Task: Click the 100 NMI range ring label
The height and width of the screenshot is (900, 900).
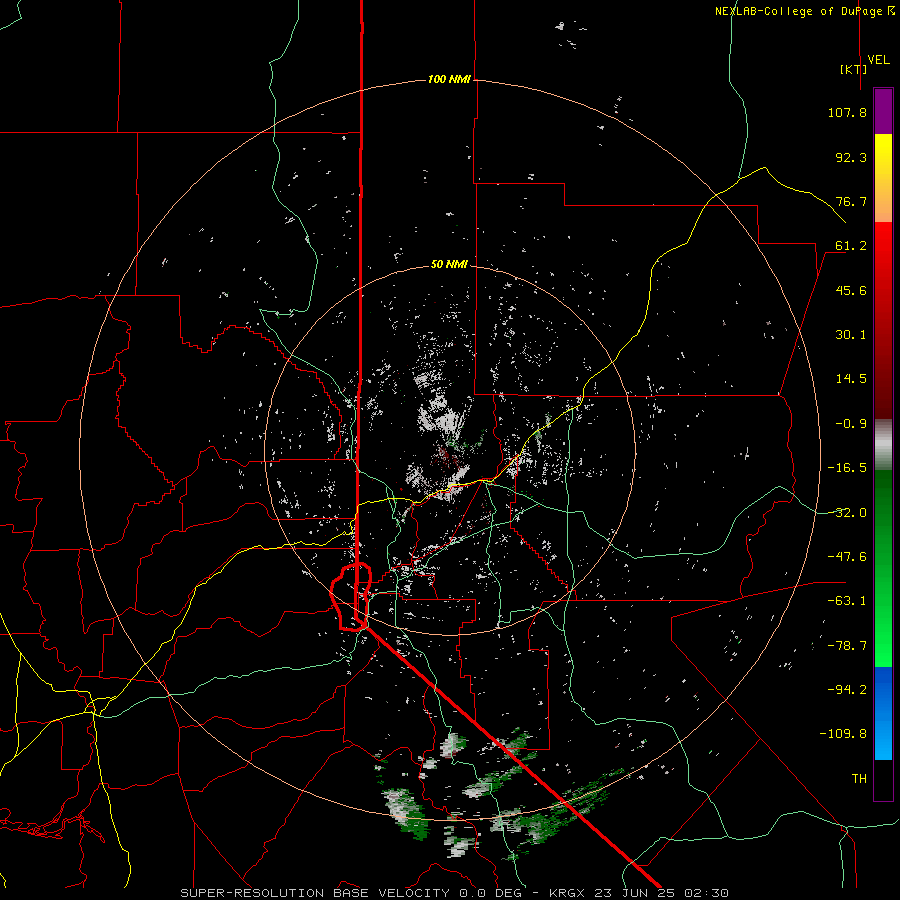Action: pyautogui.click(x=449, y=79)
